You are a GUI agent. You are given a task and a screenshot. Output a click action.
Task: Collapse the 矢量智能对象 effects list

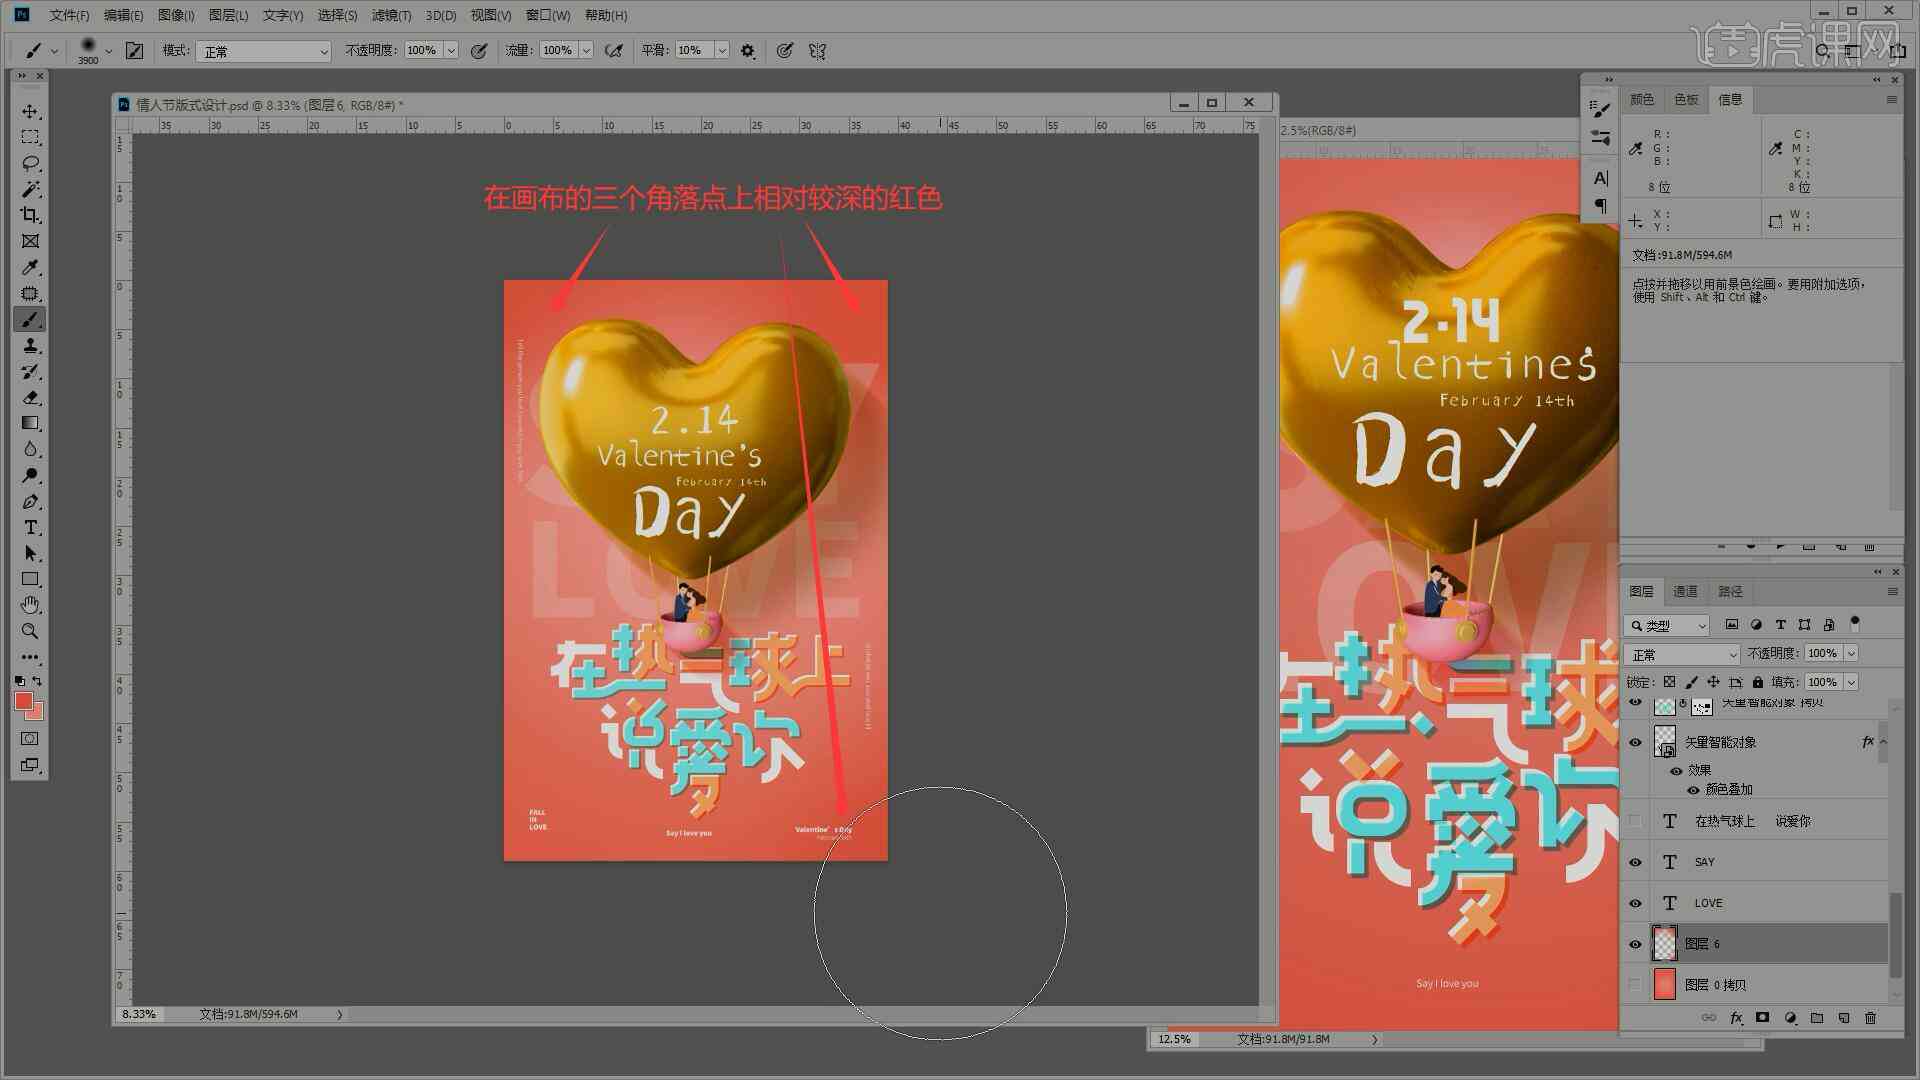click(1883, 742)
